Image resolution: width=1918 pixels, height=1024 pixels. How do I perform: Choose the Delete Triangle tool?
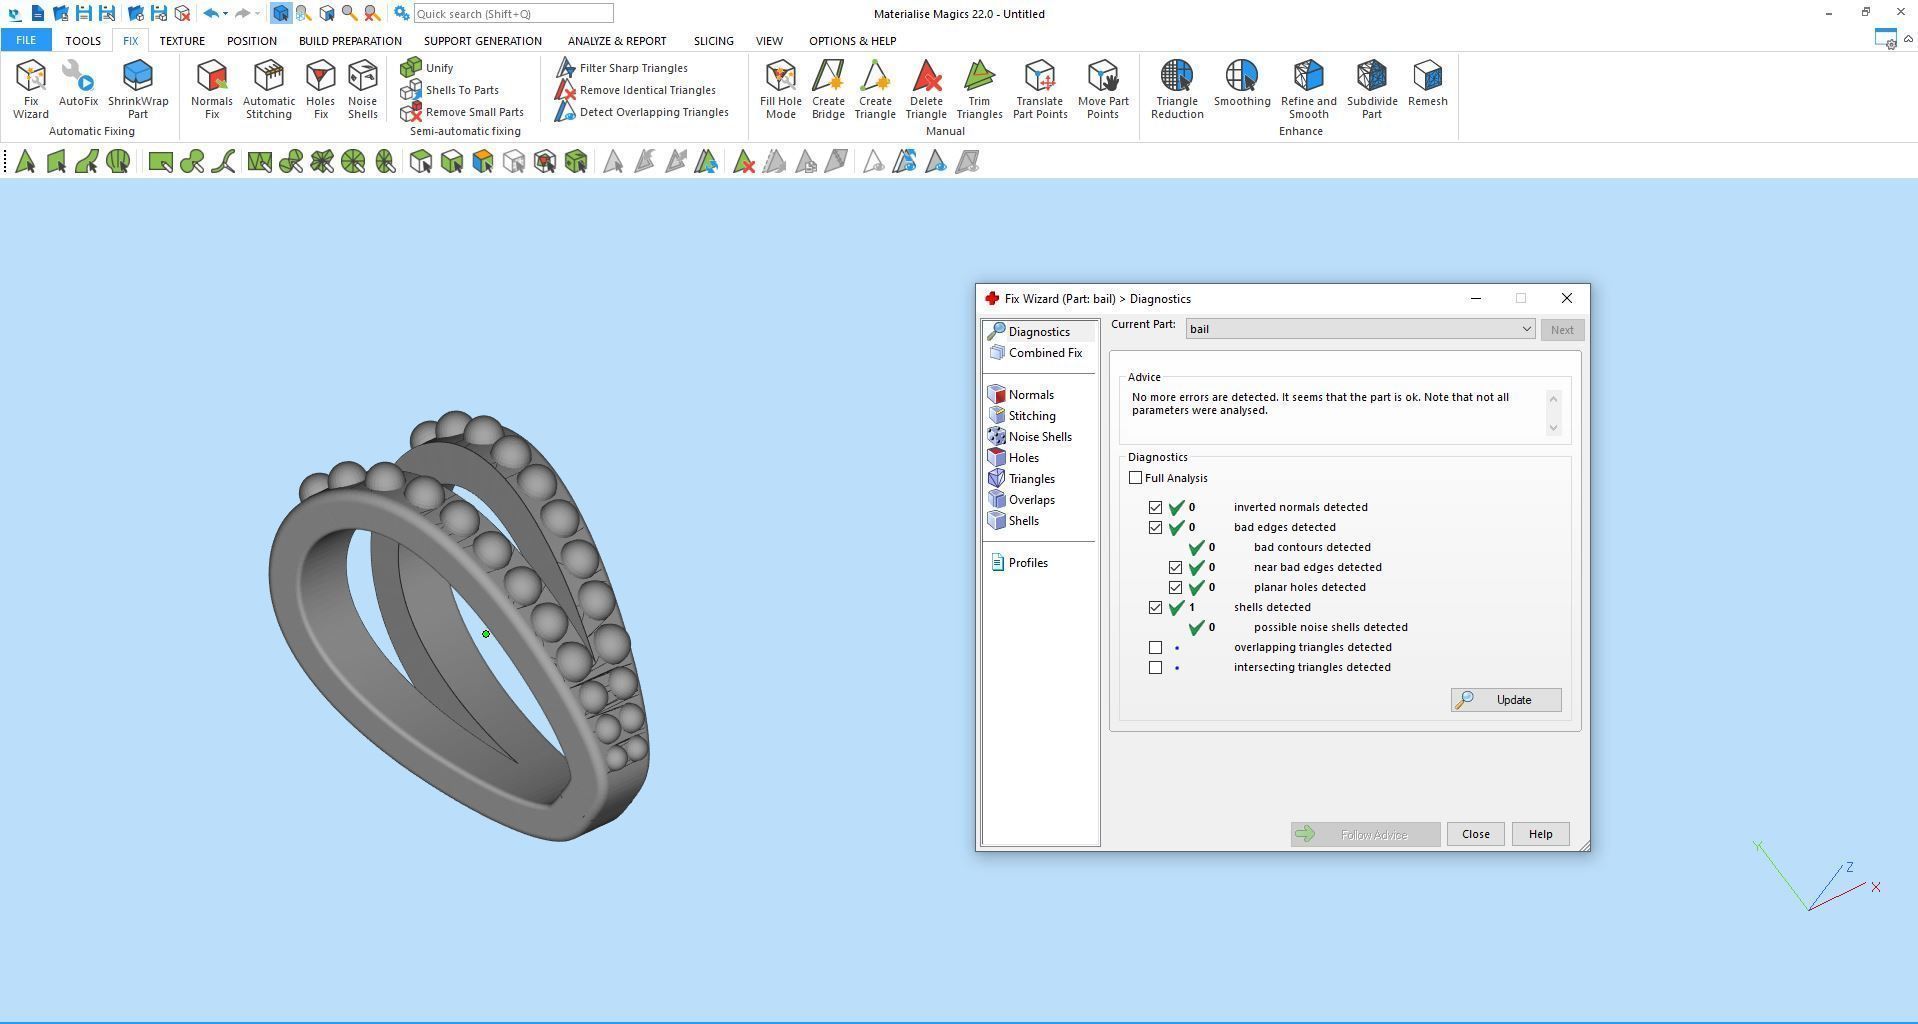926,89
